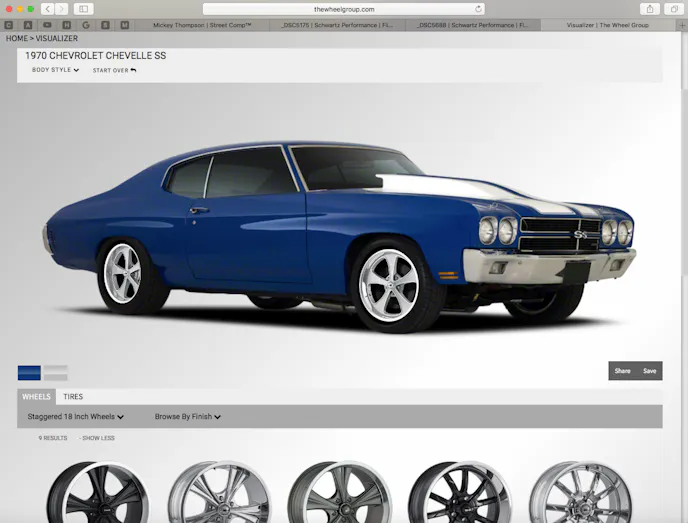Click the Show Less link
The image size is (688, 523).
[98, 438]
